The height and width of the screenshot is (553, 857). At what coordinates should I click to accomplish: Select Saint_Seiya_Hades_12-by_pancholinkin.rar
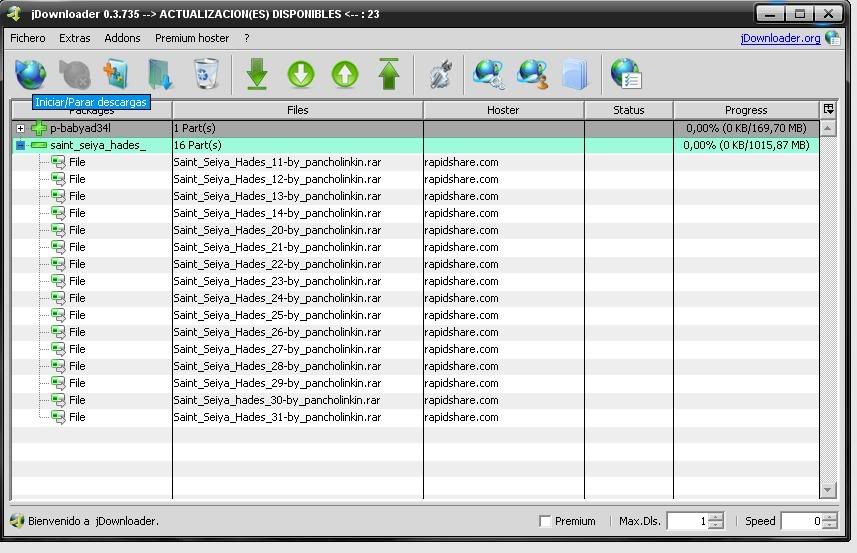pos(277,179)
